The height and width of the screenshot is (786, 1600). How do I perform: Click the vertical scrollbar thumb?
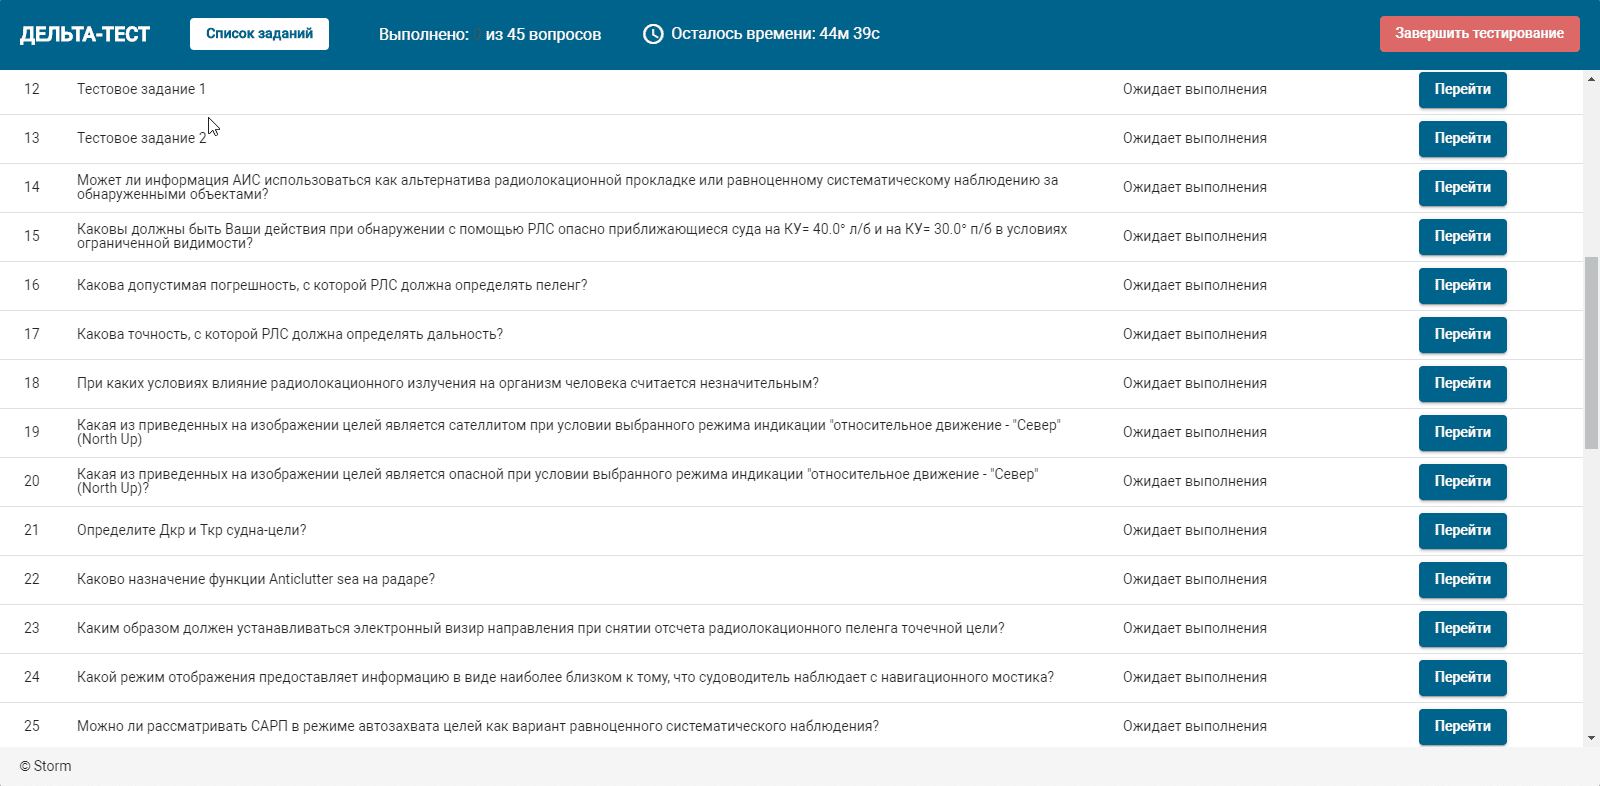(x=1591, y=353)
